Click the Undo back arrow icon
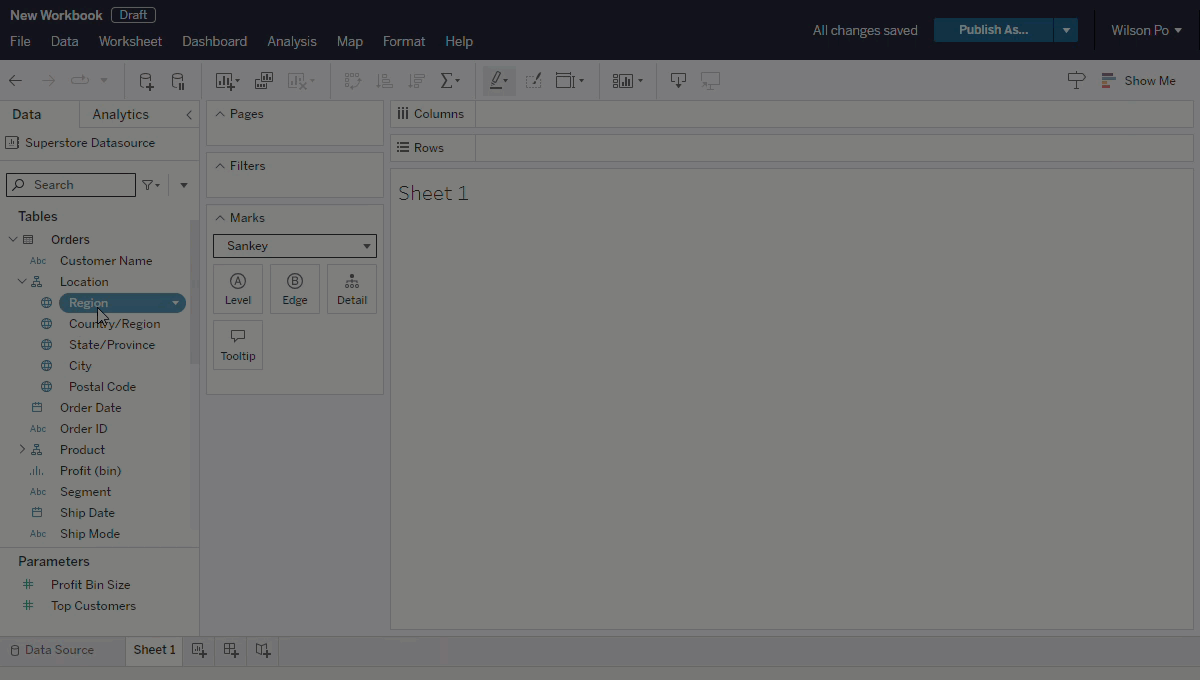 [16, 81]
